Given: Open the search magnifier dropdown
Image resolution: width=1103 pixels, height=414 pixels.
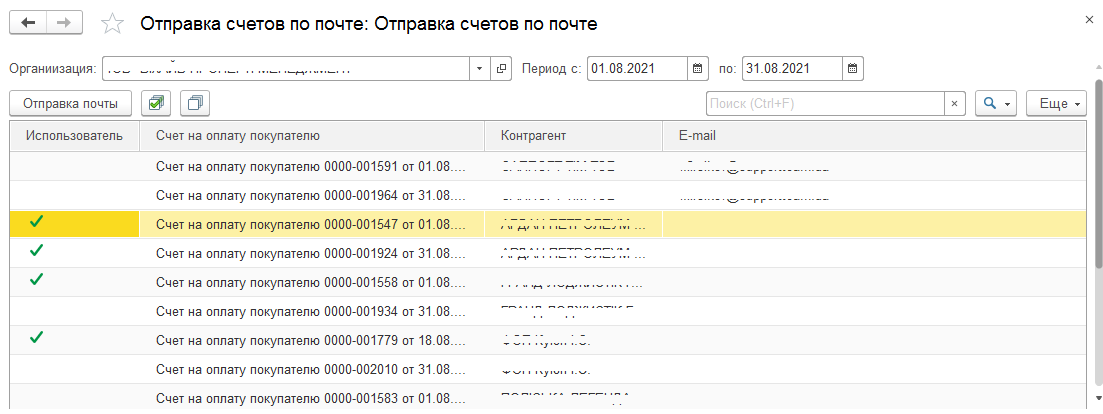Looking at the screenshot, I should click(x=994, y=103).
